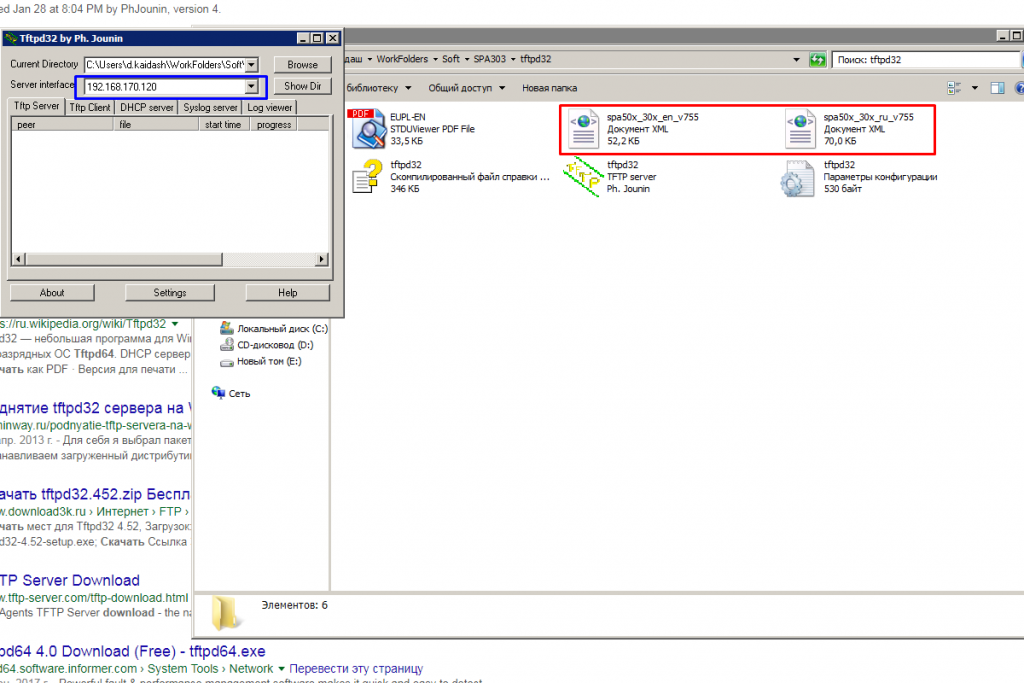Close the Tftpd32 window
This screenshot has width=1024, height=683.
(332, 39)
